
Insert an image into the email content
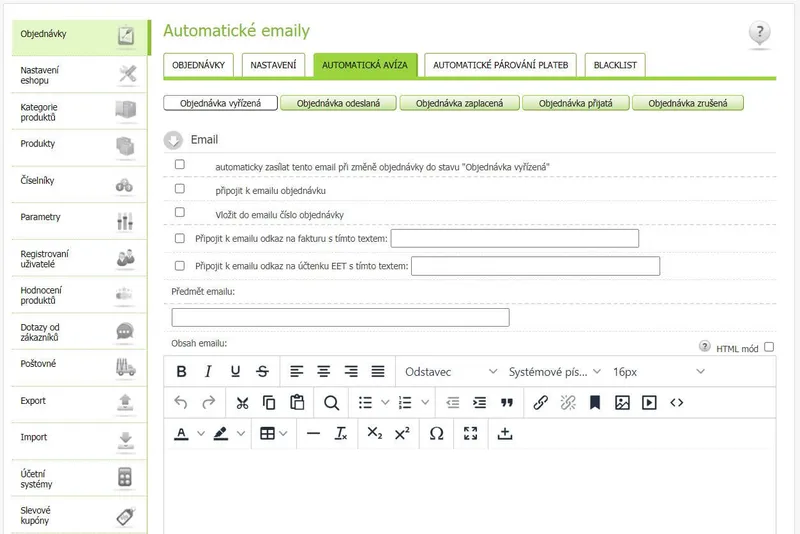pyautogui.click(x=622, y=403)
